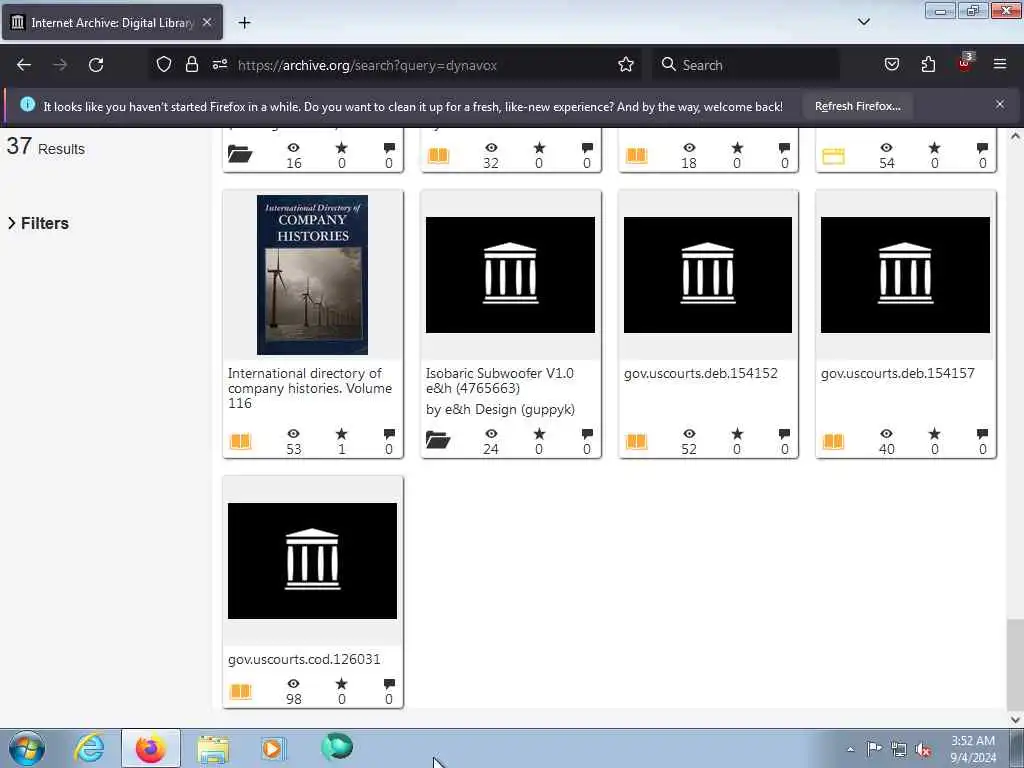This screenshot has width=1024, height=768.
Task: Click the texts book icon on company histories card
Action: click(x=240, y=441)
